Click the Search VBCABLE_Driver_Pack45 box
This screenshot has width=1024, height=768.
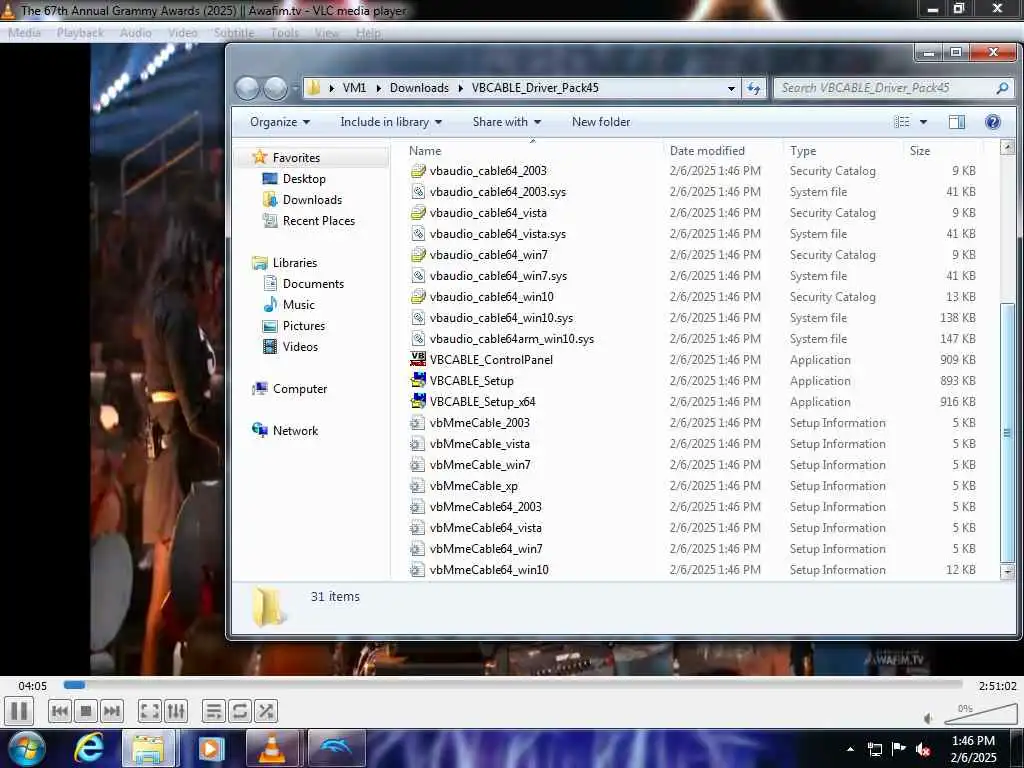pyautogui.click(x=893, y=88)
